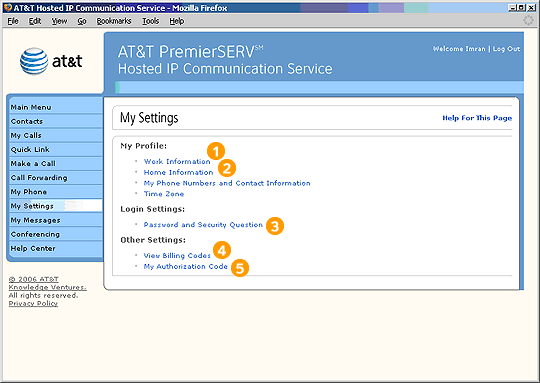This screenshot has width=540, height=383.
Task: Click the My Profile section label
Action: [x=144, y=146]
